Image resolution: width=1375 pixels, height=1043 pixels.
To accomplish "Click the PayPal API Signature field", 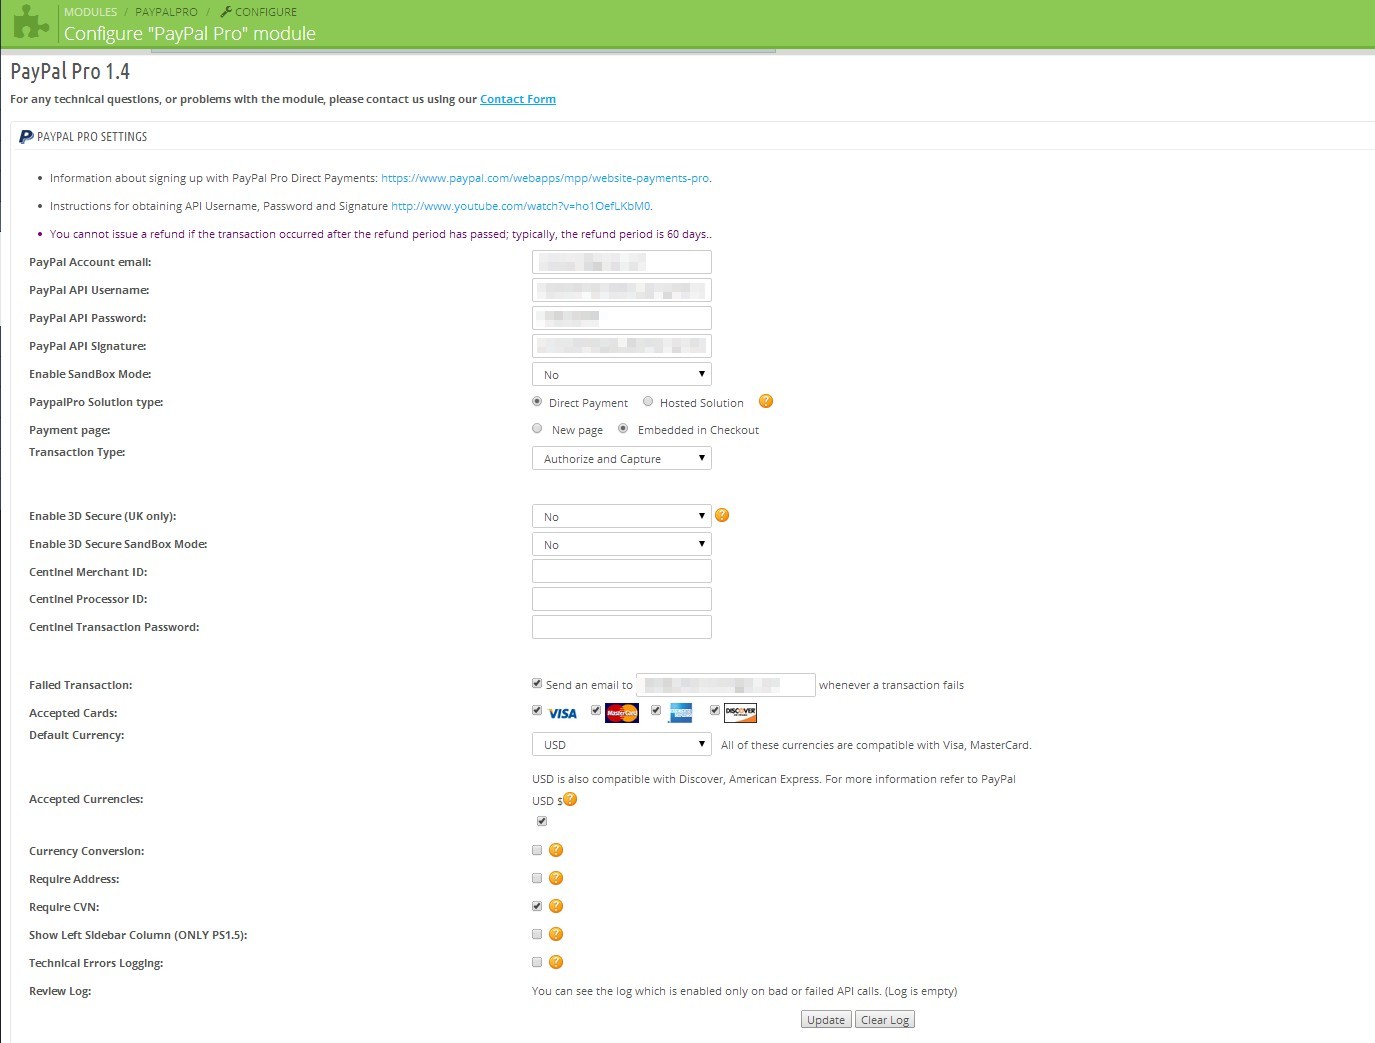I will tap(622, 346).
